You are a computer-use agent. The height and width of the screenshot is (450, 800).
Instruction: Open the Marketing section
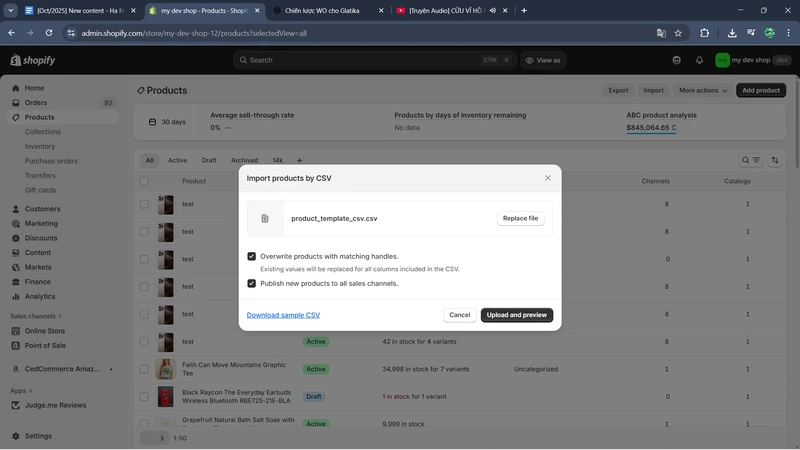coord(41,223)
